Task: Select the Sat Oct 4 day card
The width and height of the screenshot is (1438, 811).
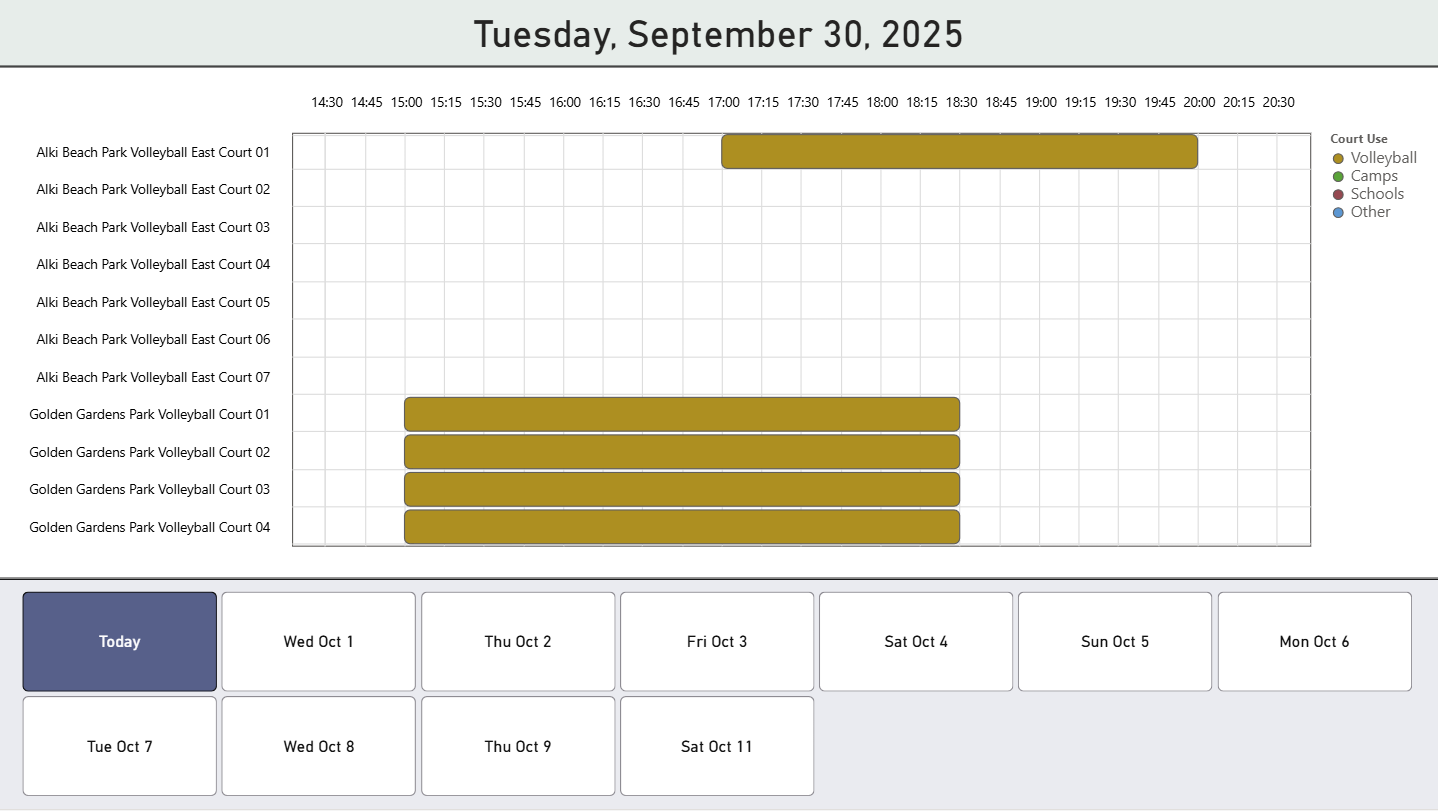Action: pos(915,641)
